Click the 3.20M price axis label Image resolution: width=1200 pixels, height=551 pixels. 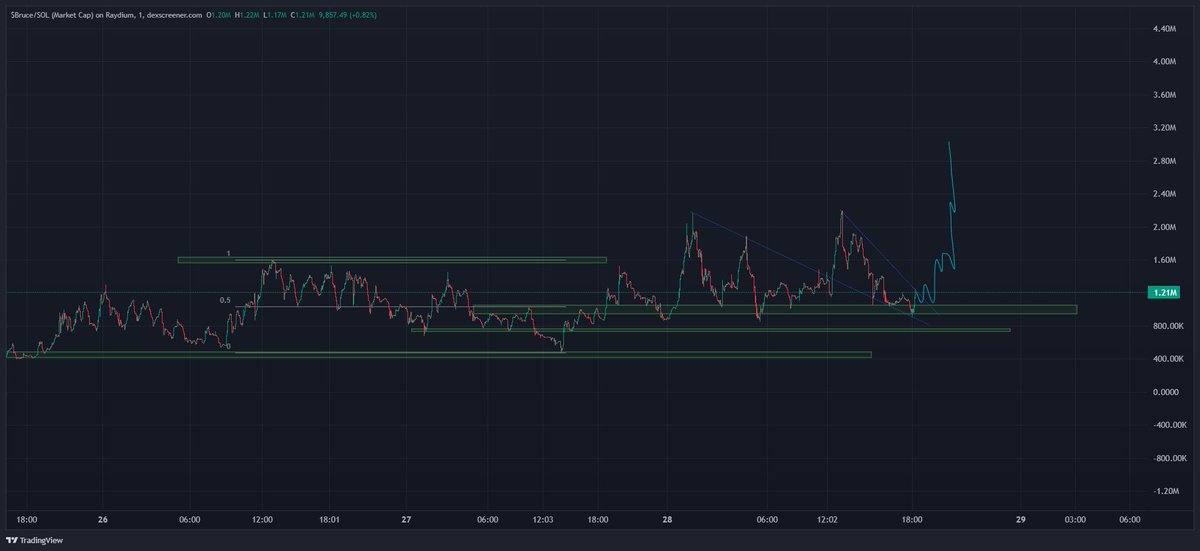(1164, 128)
